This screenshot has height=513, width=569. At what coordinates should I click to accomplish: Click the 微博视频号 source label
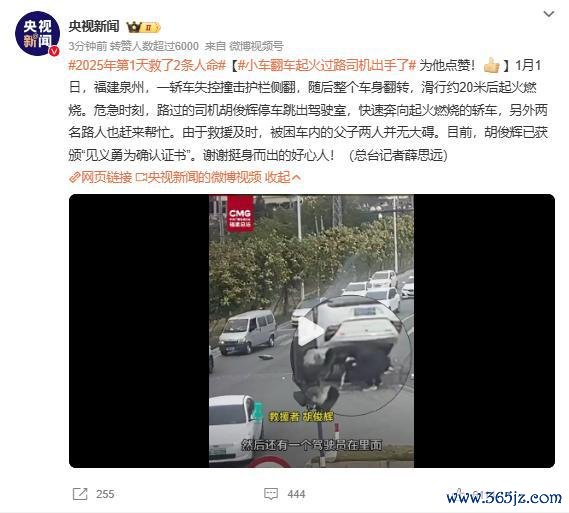coord(256,46)
